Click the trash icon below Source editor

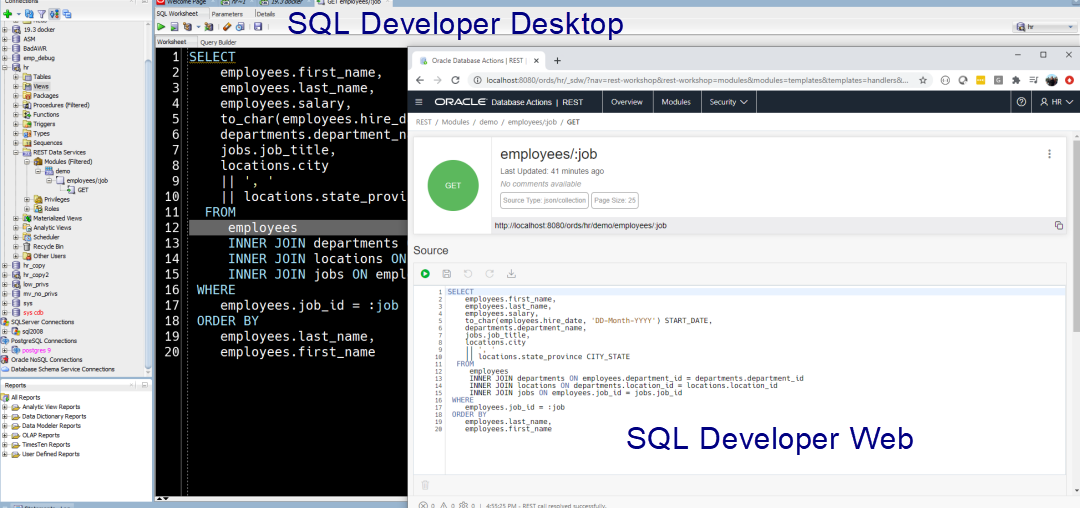(425, 485)
